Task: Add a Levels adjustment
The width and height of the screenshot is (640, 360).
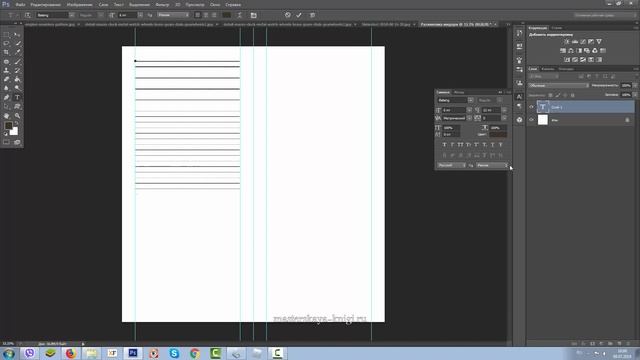Action: pyautogui.click(x=575, y=42)
